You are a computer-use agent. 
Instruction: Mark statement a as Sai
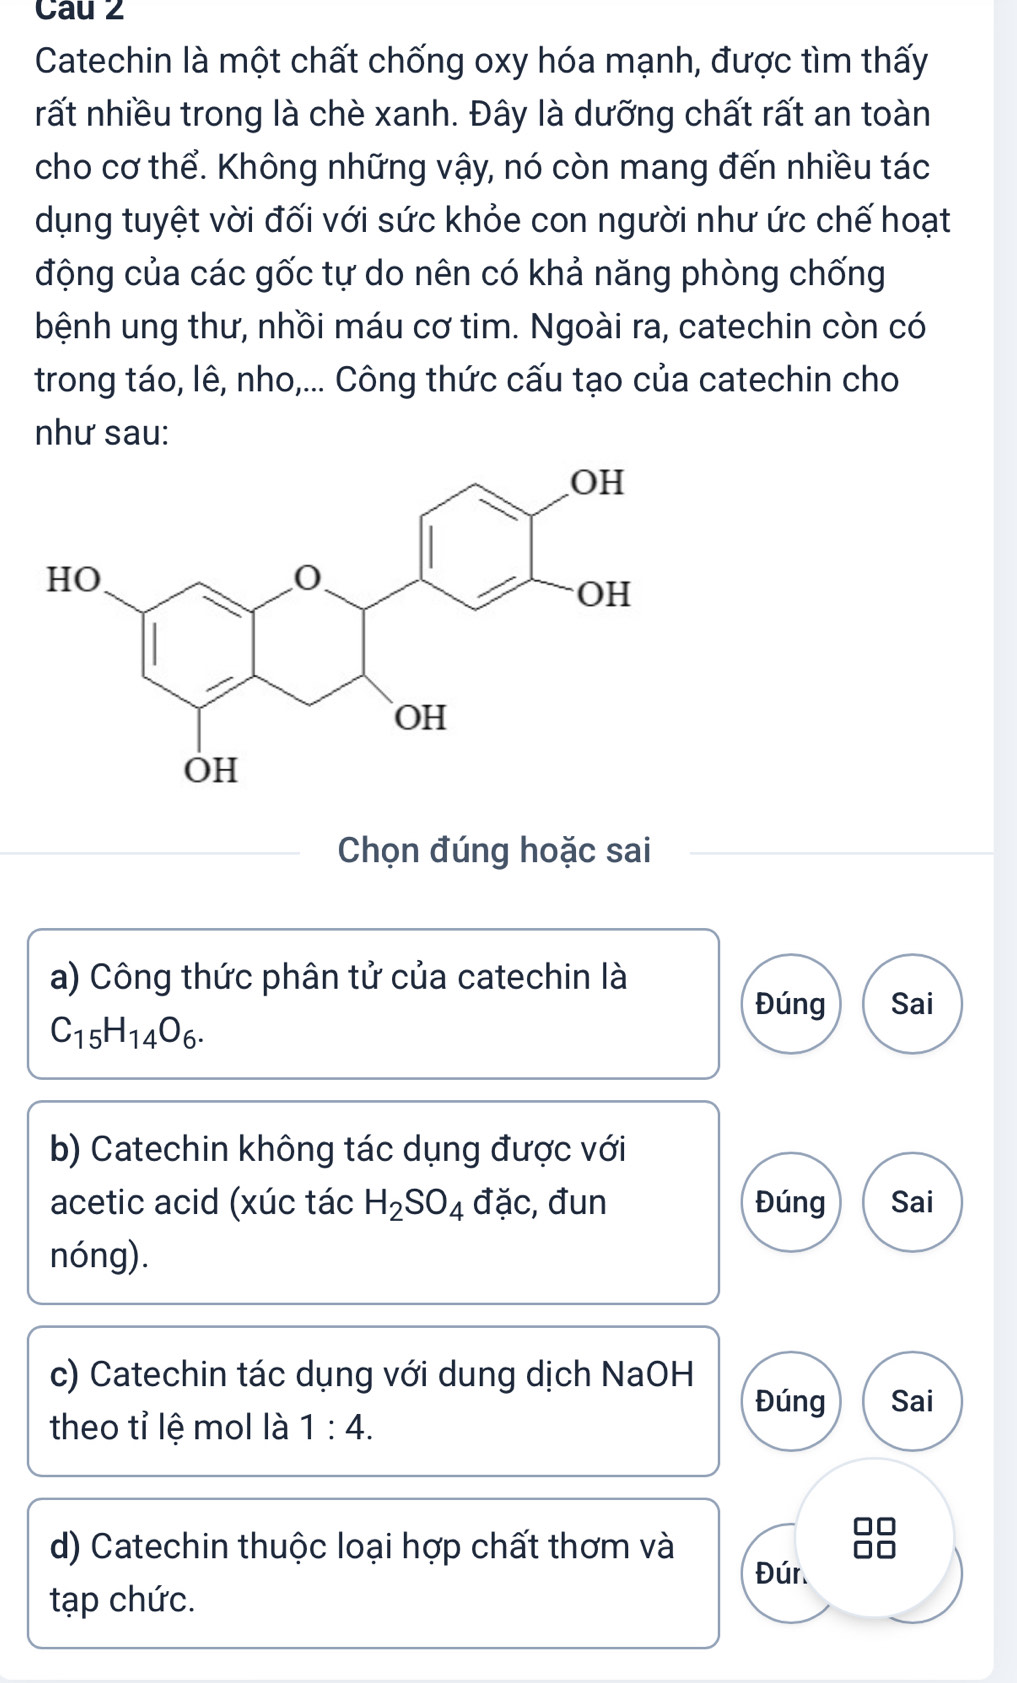point(912,1004)
